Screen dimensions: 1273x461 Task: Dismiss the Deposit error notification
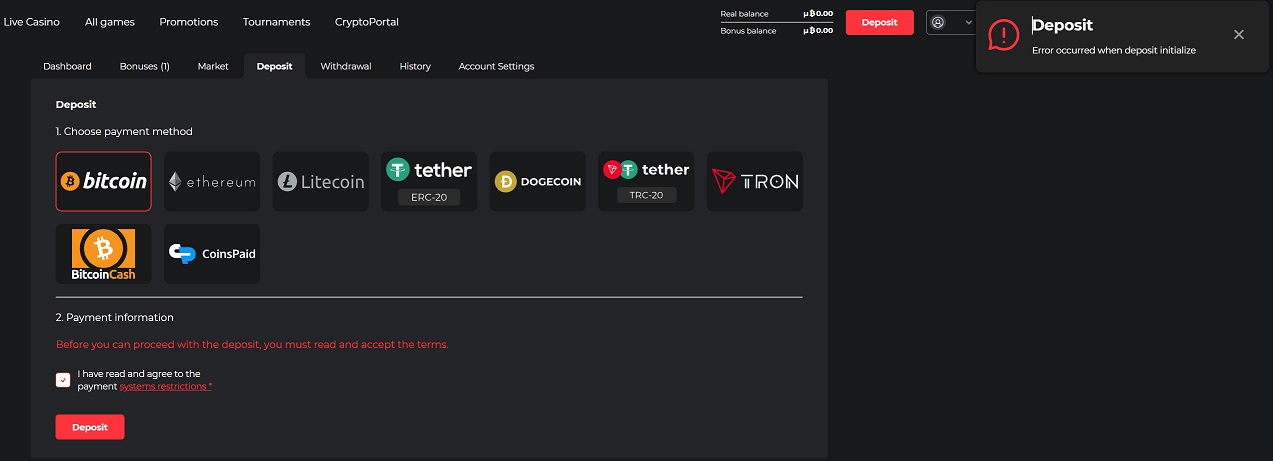point(1239,35)
